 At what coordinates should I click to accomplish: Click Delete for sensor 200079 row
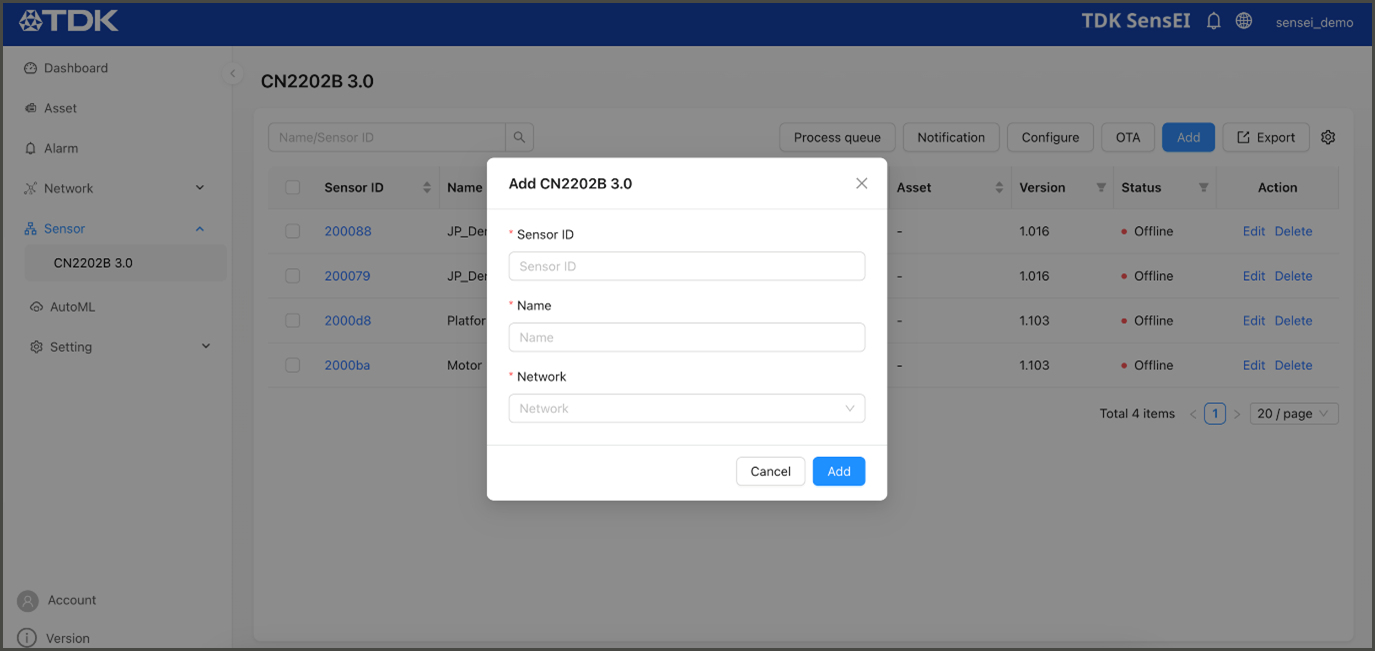pyautogui.click(x=1293, y=276)
